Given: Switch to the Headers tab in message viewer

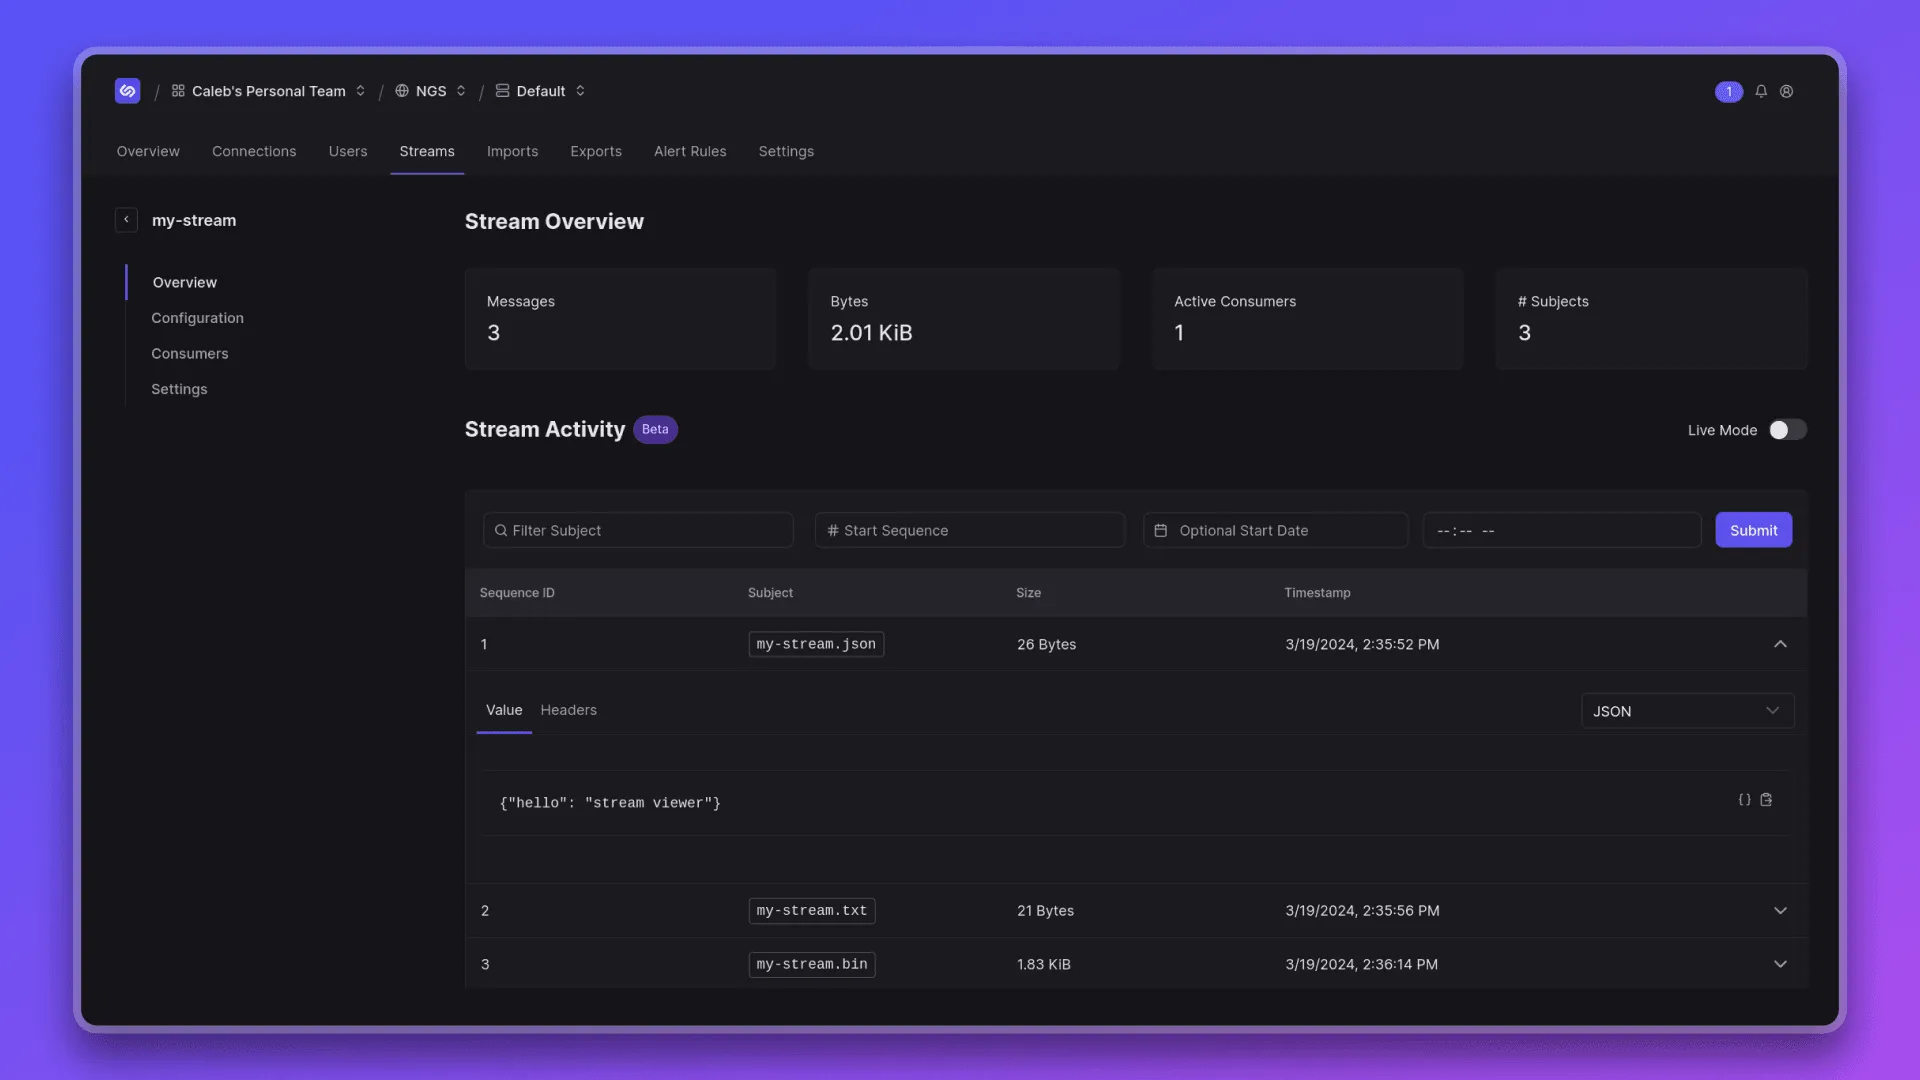Looking at the screenshot, I should (568, 709).
